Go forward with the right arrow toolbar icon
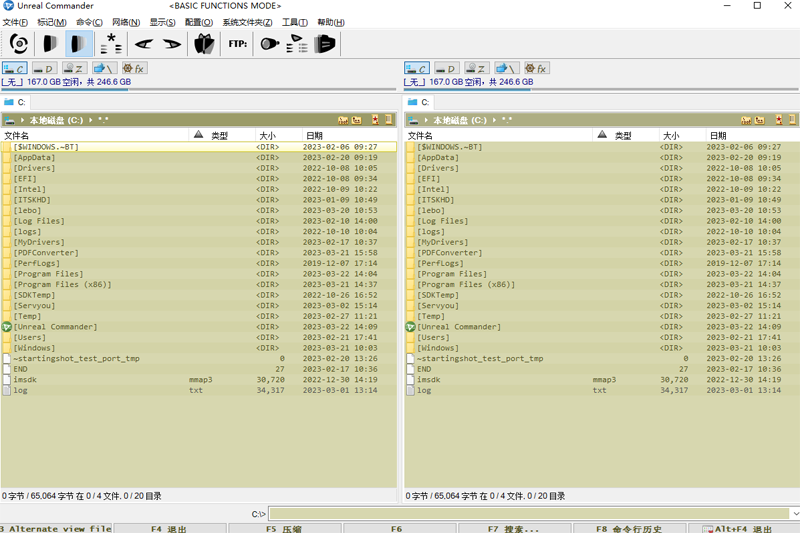Viewport: 800px width, 533px height. 172,44
